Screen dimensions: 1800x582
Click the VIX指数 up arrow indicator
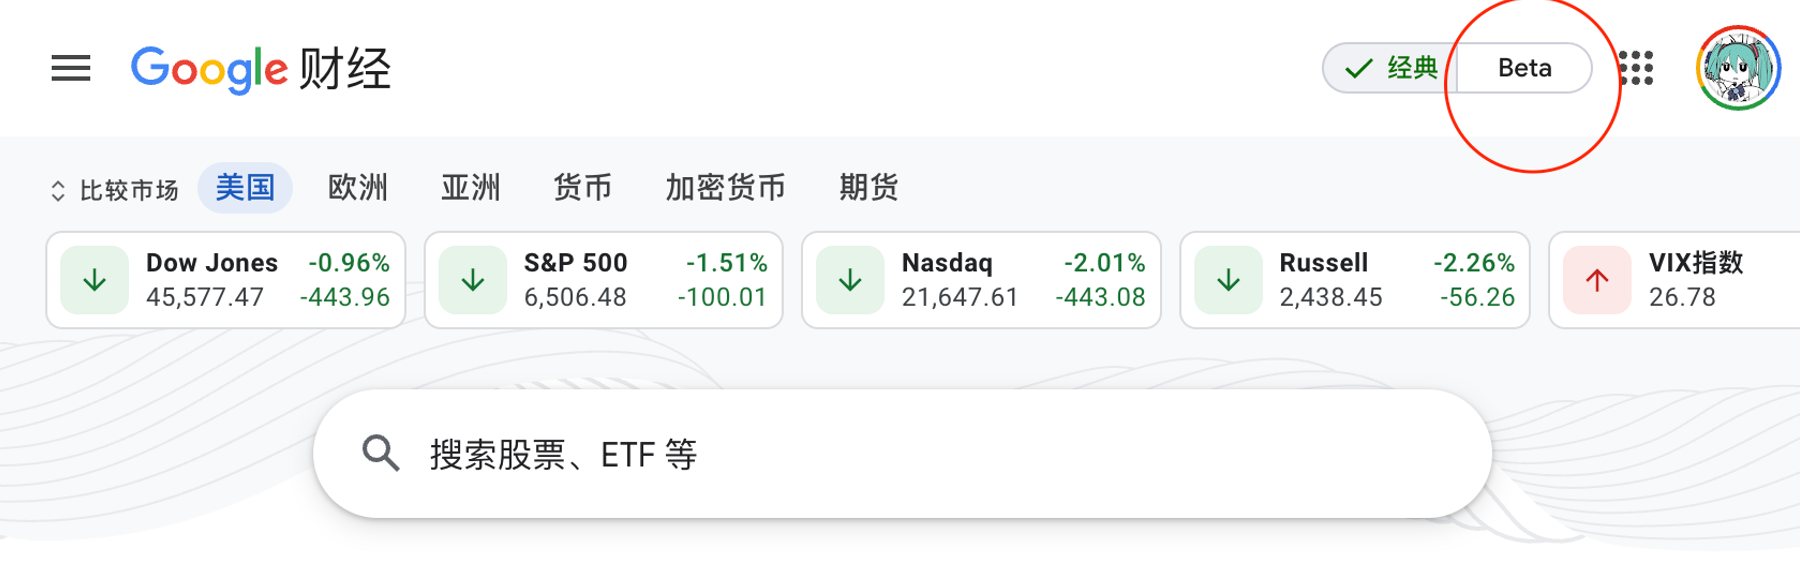[x=1597, y=279]
